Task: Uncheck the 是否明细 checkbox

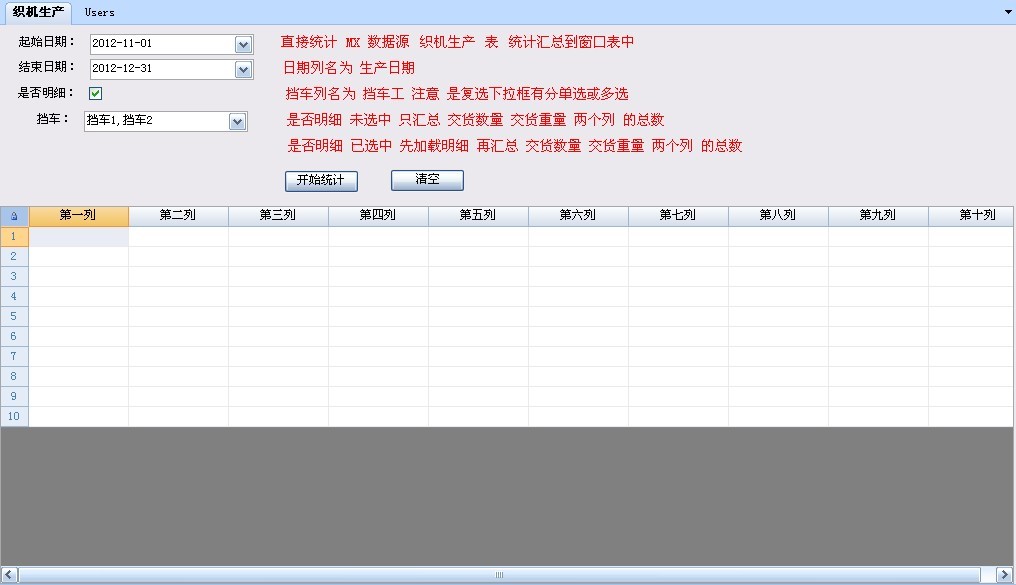Action: tap(95, 93)
